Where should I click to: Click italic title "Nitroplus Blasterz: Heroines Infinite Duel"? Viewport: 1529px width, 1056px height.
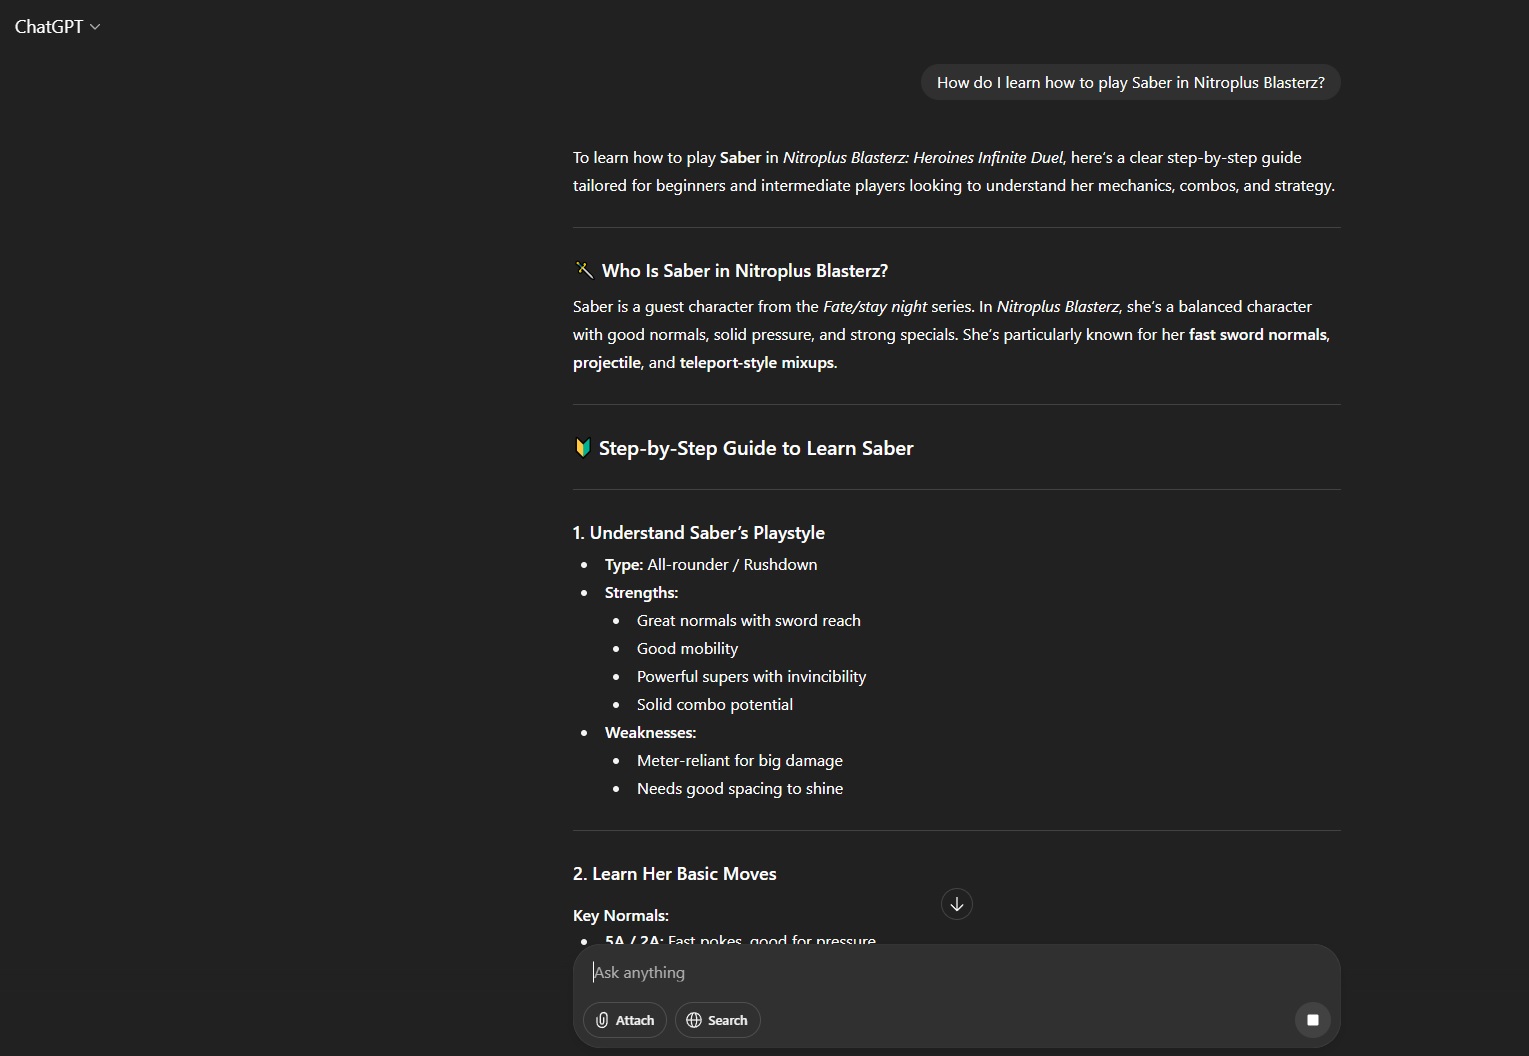click(923, 158)
